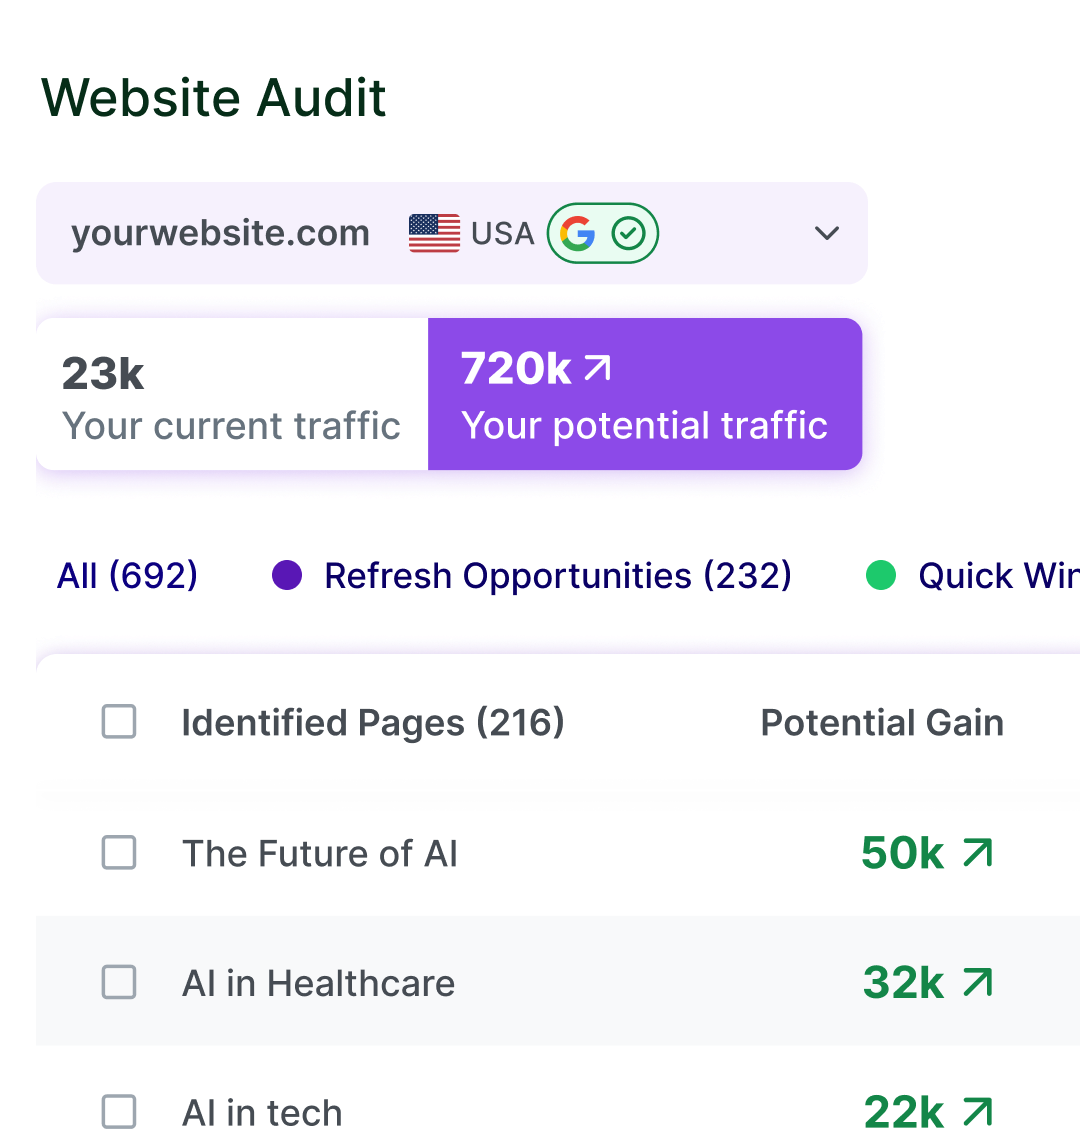Open the yourwebsite.com domain dropdown
This screenshot has width=1081, height=1140.
click(220, 233)
